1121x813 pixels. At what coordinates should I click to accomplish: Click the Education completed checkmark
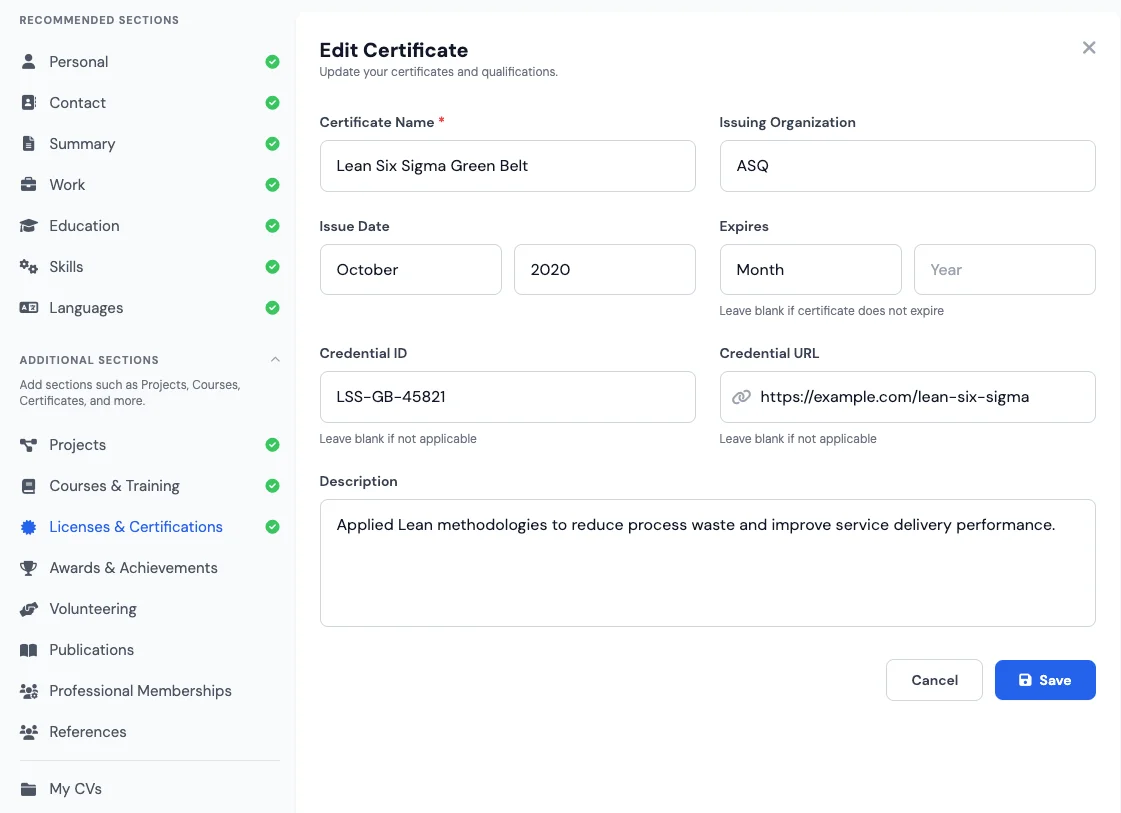(x=272, y=226)
